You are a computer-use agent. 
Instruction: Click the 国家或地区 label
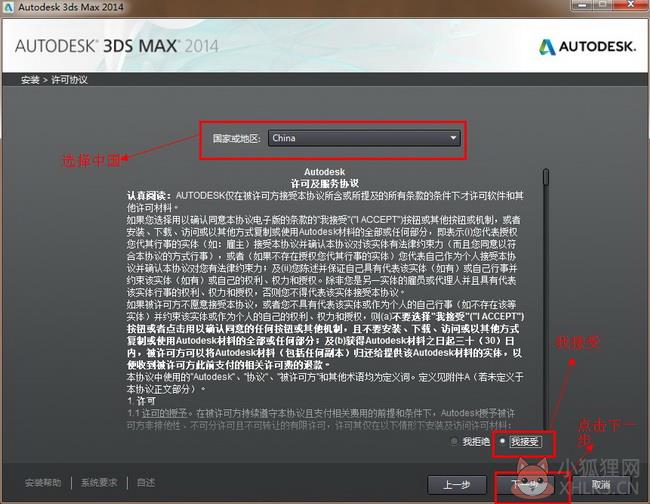tap(237, 138)
